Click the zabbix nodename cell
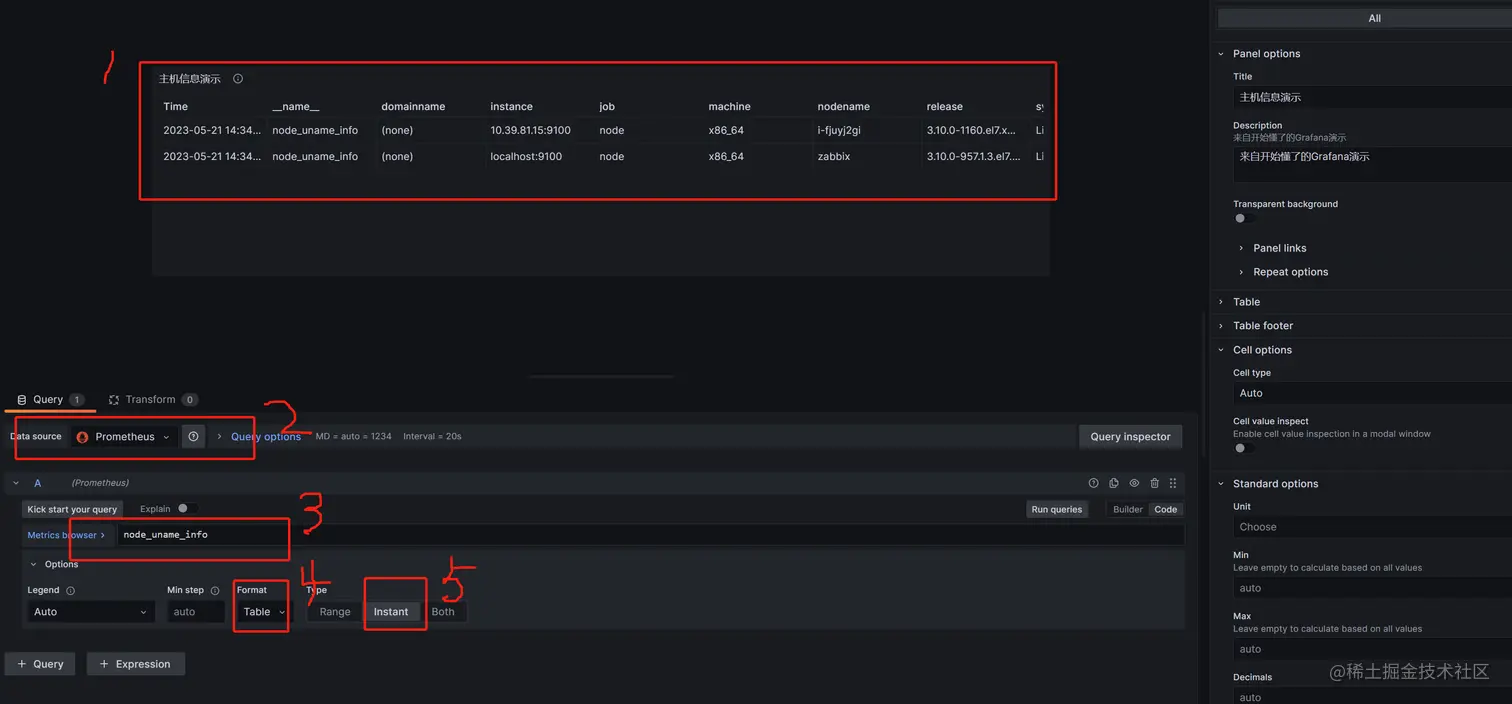Screen dimensions: 1512x704 833,157
